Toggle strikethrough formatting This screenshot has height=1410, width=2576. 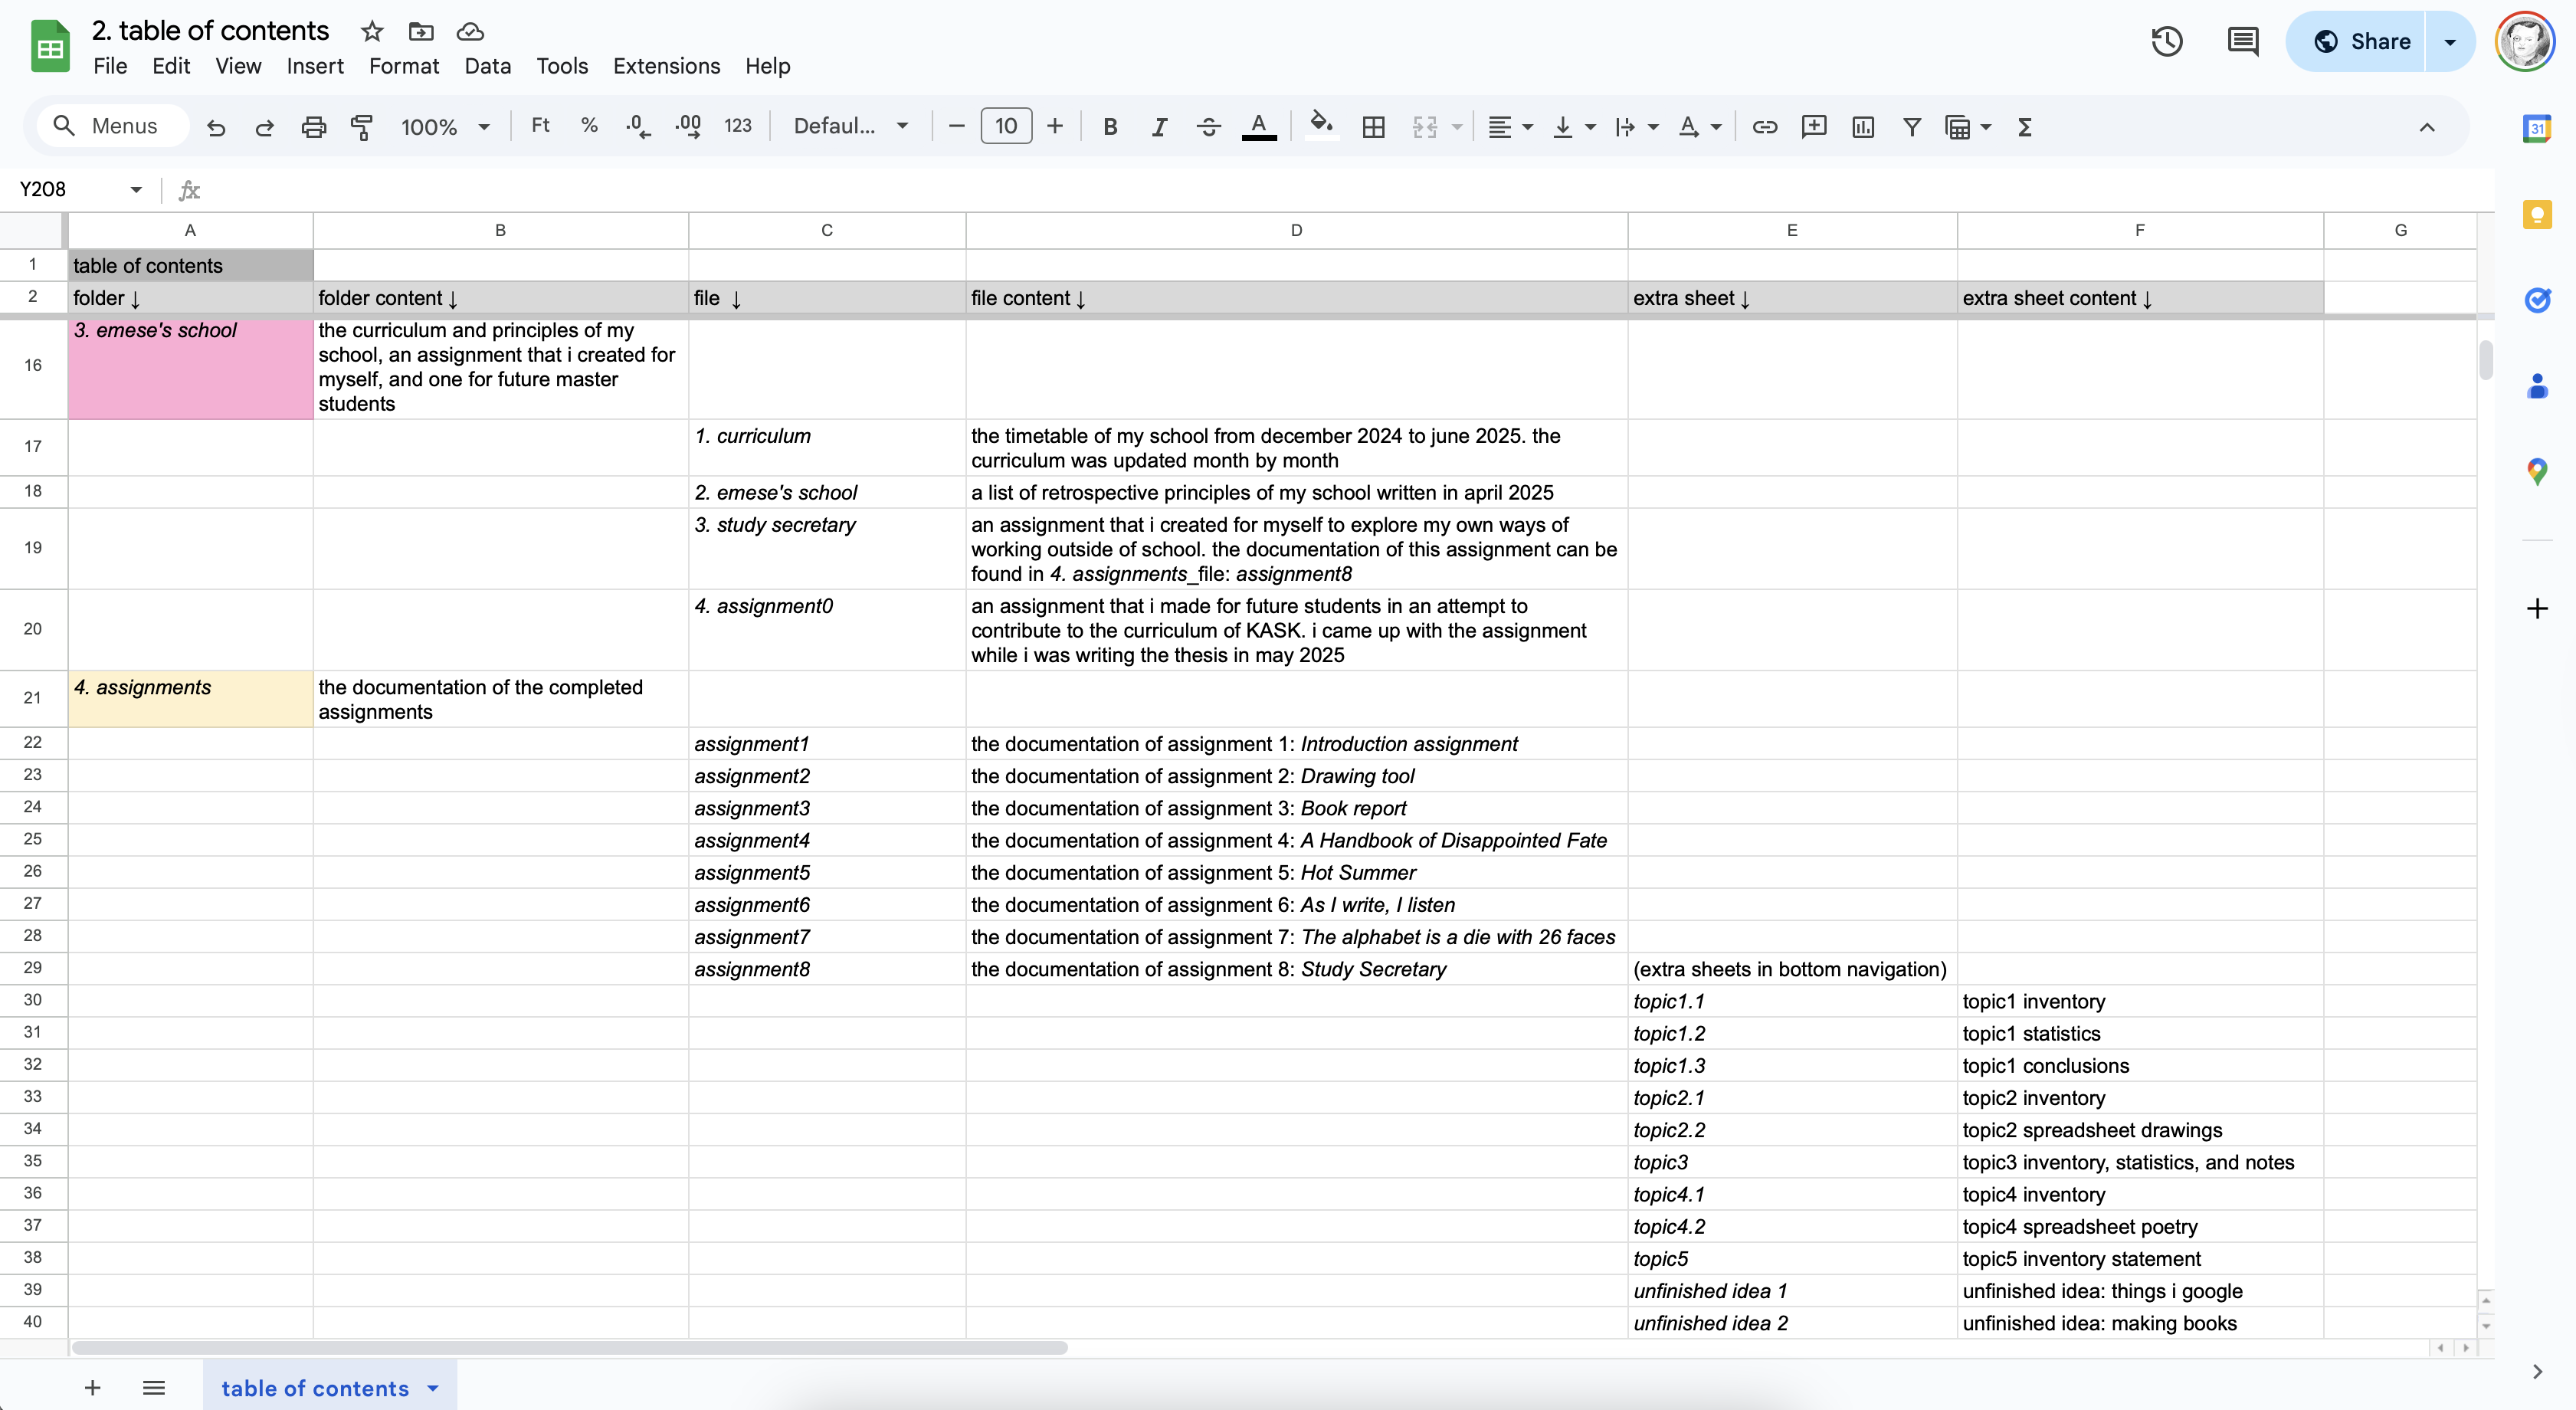pyautogui.click(x=1208, y=127)
